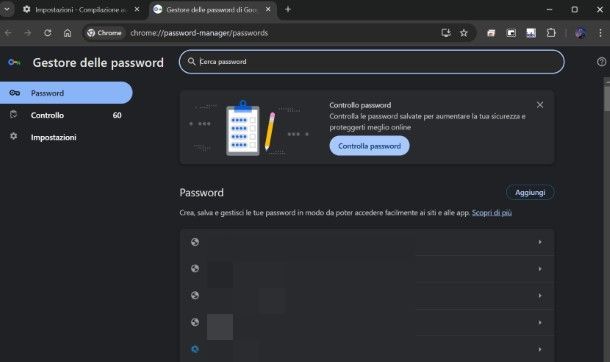
Task: Expand the fifth password entry arrow
Action: (x=540, y=350)
